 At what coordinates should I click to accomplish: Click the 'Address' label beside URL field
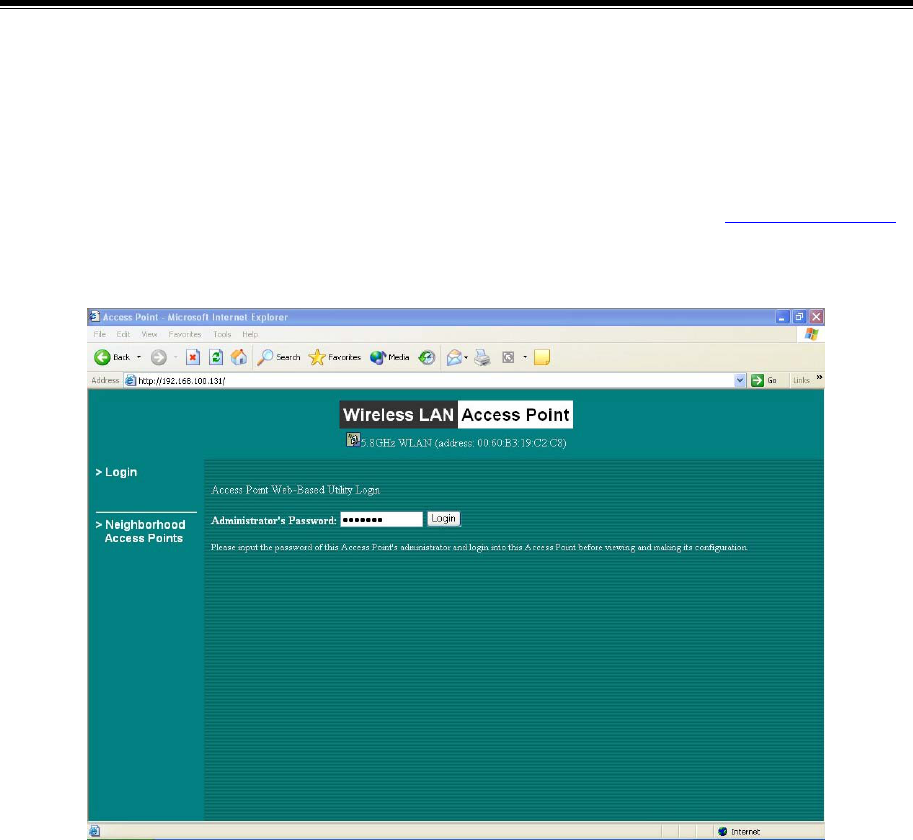[x=105, y=380]
